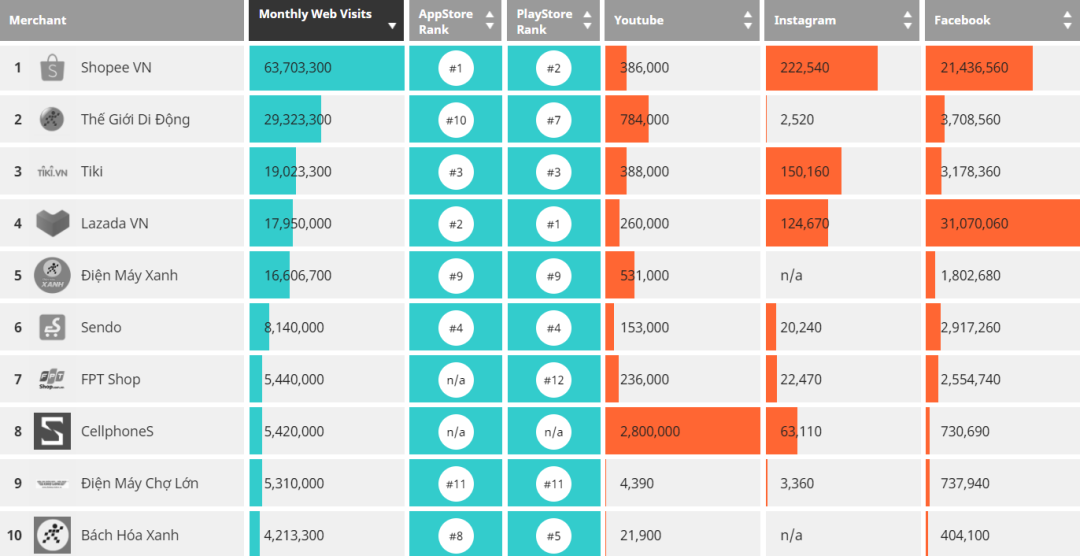Screen dimensions: 1080x556
Task: Sort by the Facebook column header
Action: click(1001, 20)
